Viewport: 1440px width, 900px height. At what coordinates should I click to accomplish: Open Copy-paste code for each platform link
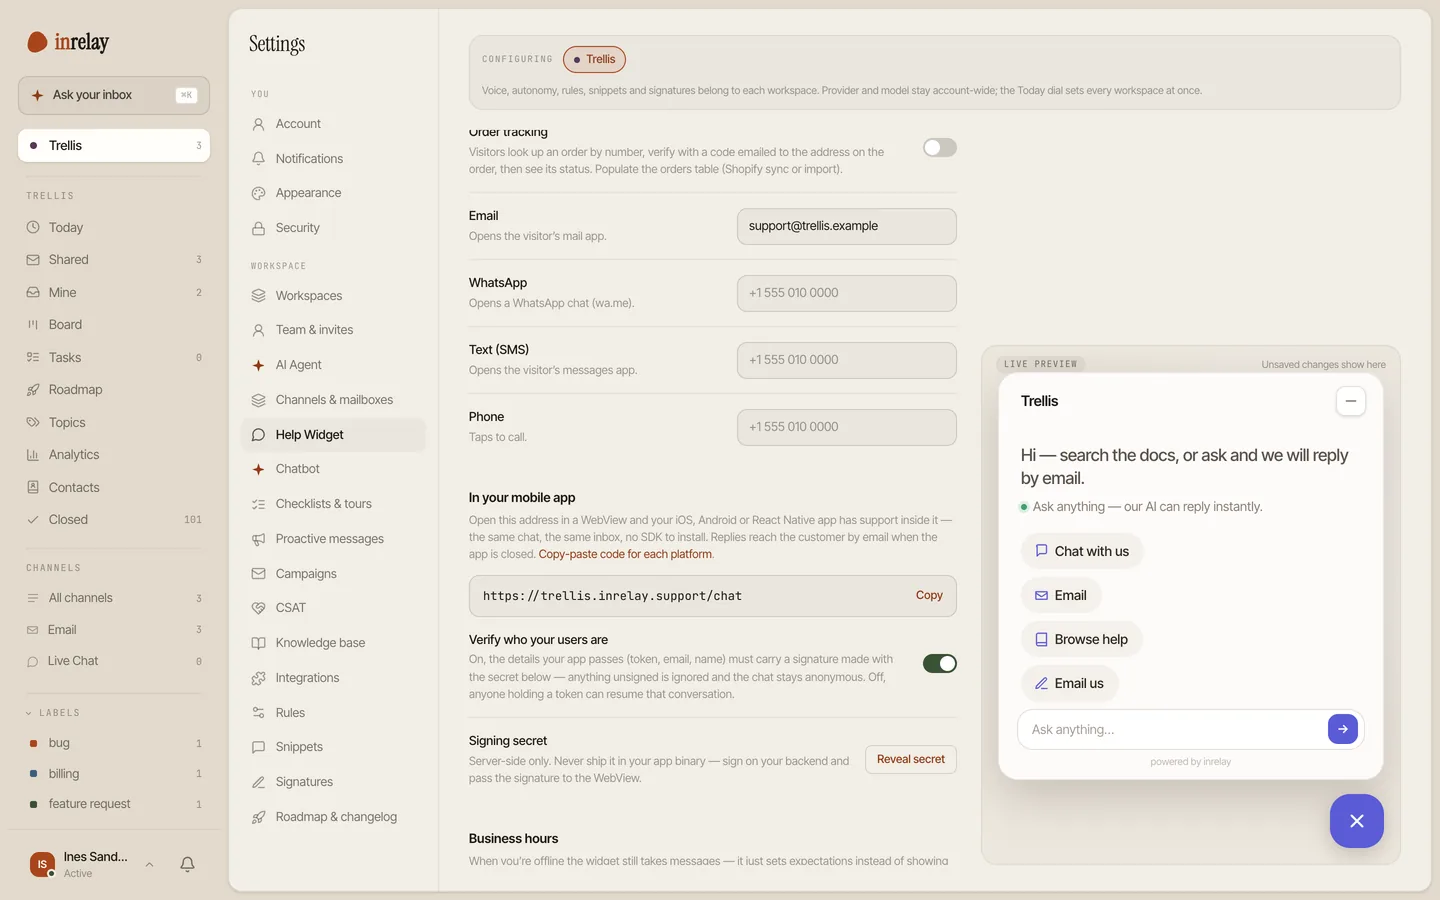[x=625, y=554]
